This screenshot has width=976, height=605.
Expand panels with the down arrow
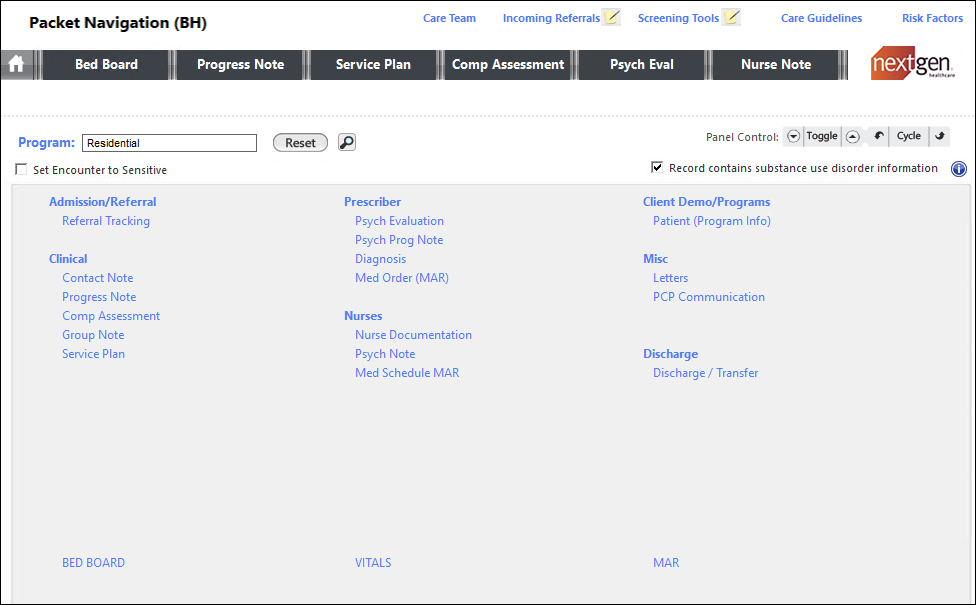click(x=793, y=137)
